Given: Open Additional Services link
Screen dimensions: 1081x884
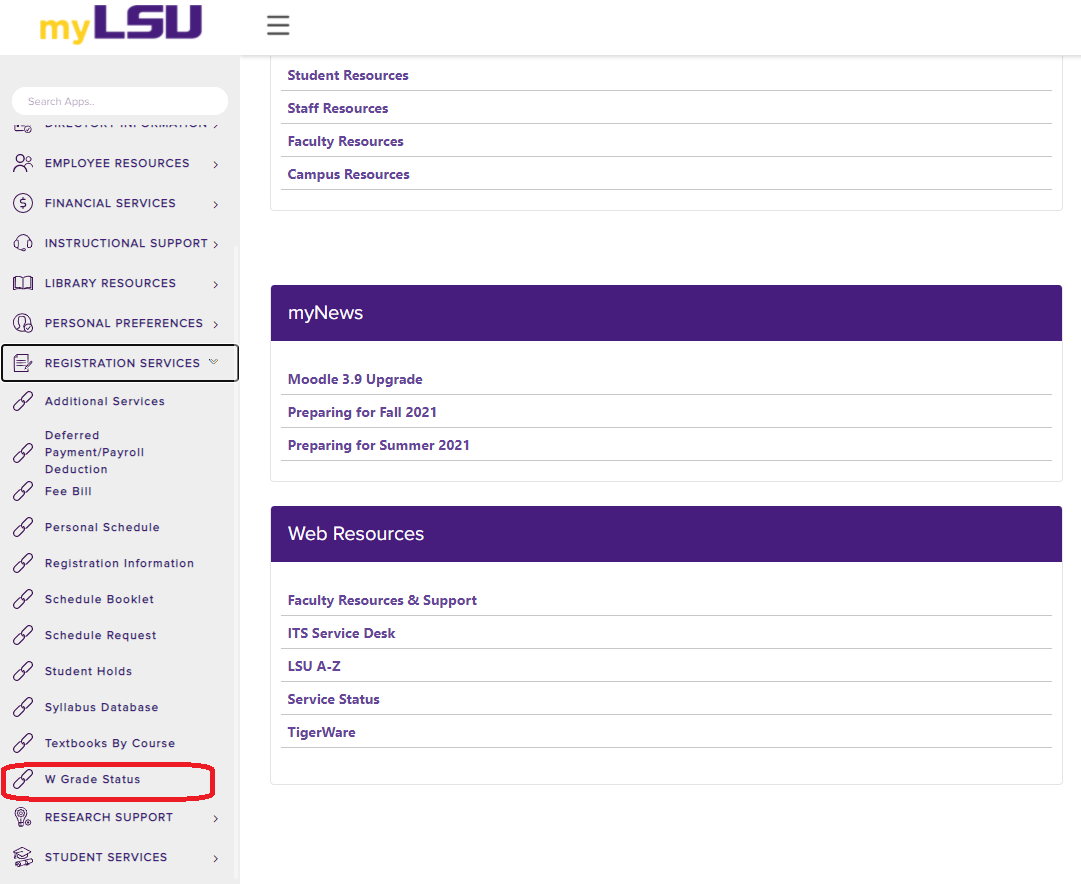Looking at the screenshot, I should pos(105,401).
